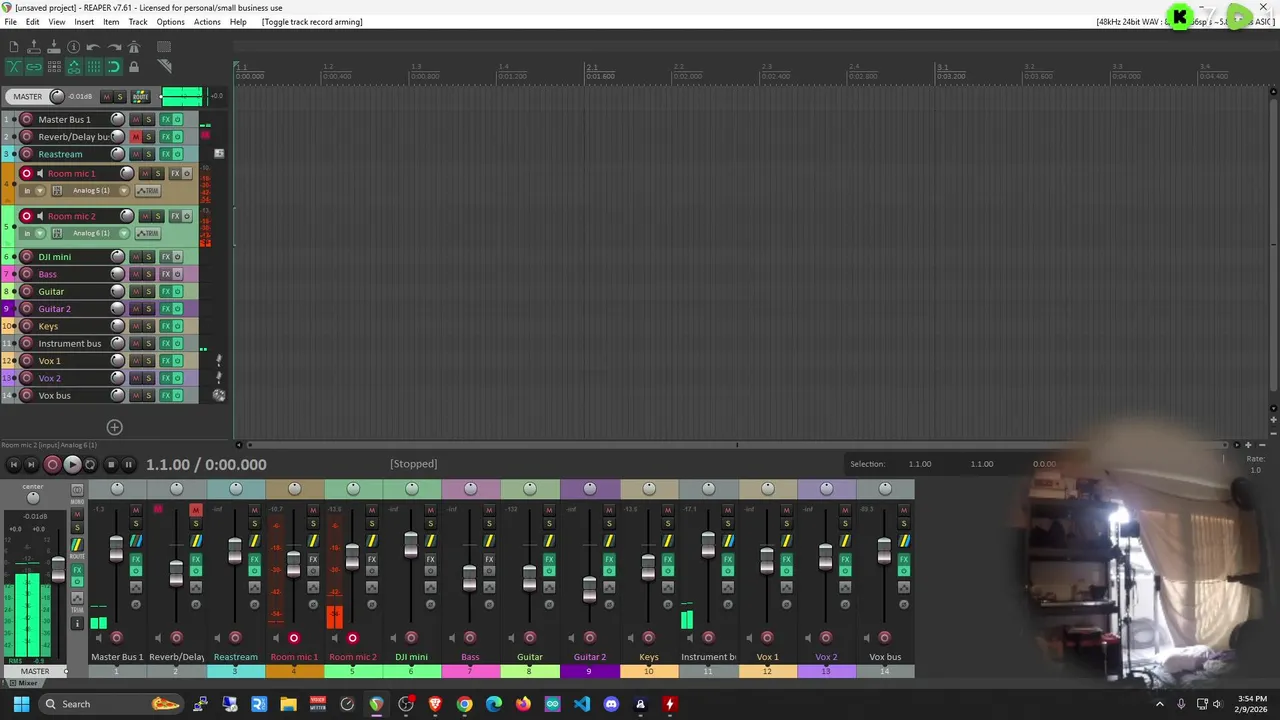Viewport: 1280px width, 720px height.
Task: Open the Options menu
Action: click(170, 22)
